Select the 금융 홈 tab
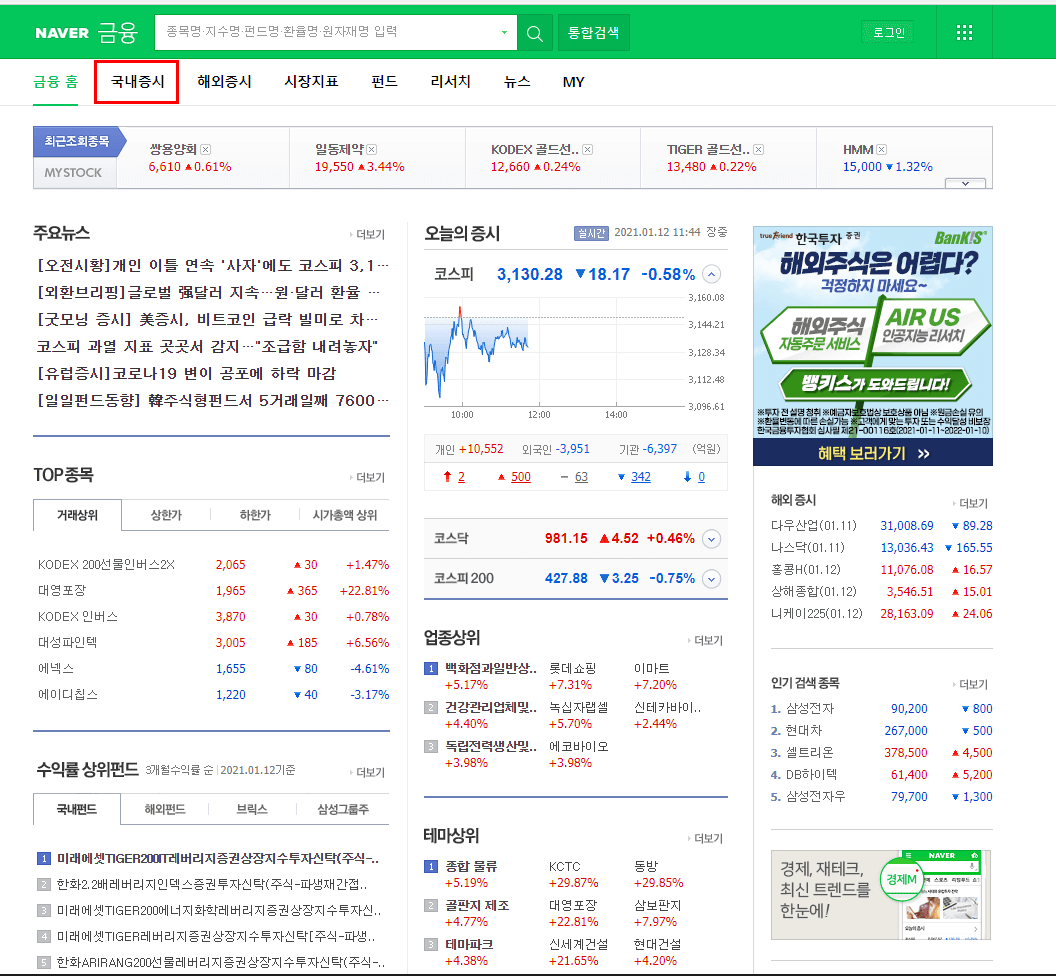Screen dimensions: 1056x976 56,82
